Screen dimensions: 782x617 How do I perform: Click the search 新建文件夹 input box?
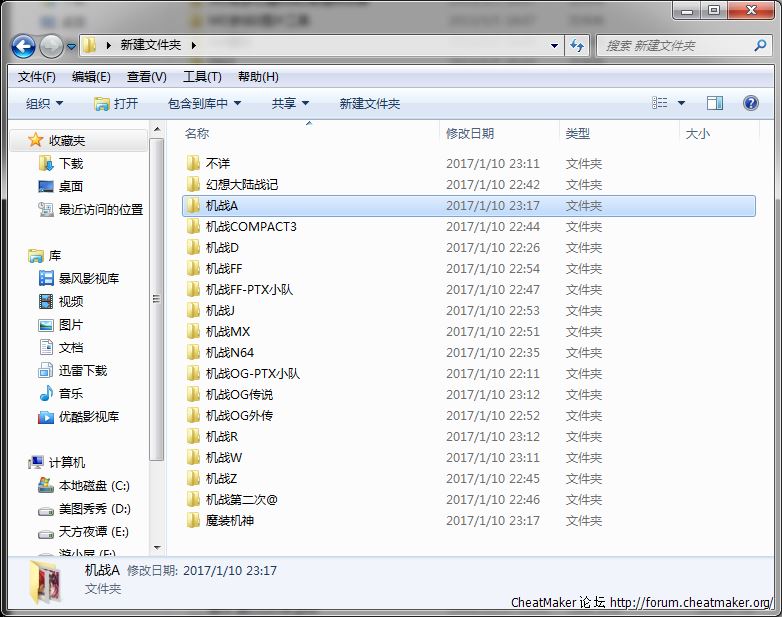675,45
